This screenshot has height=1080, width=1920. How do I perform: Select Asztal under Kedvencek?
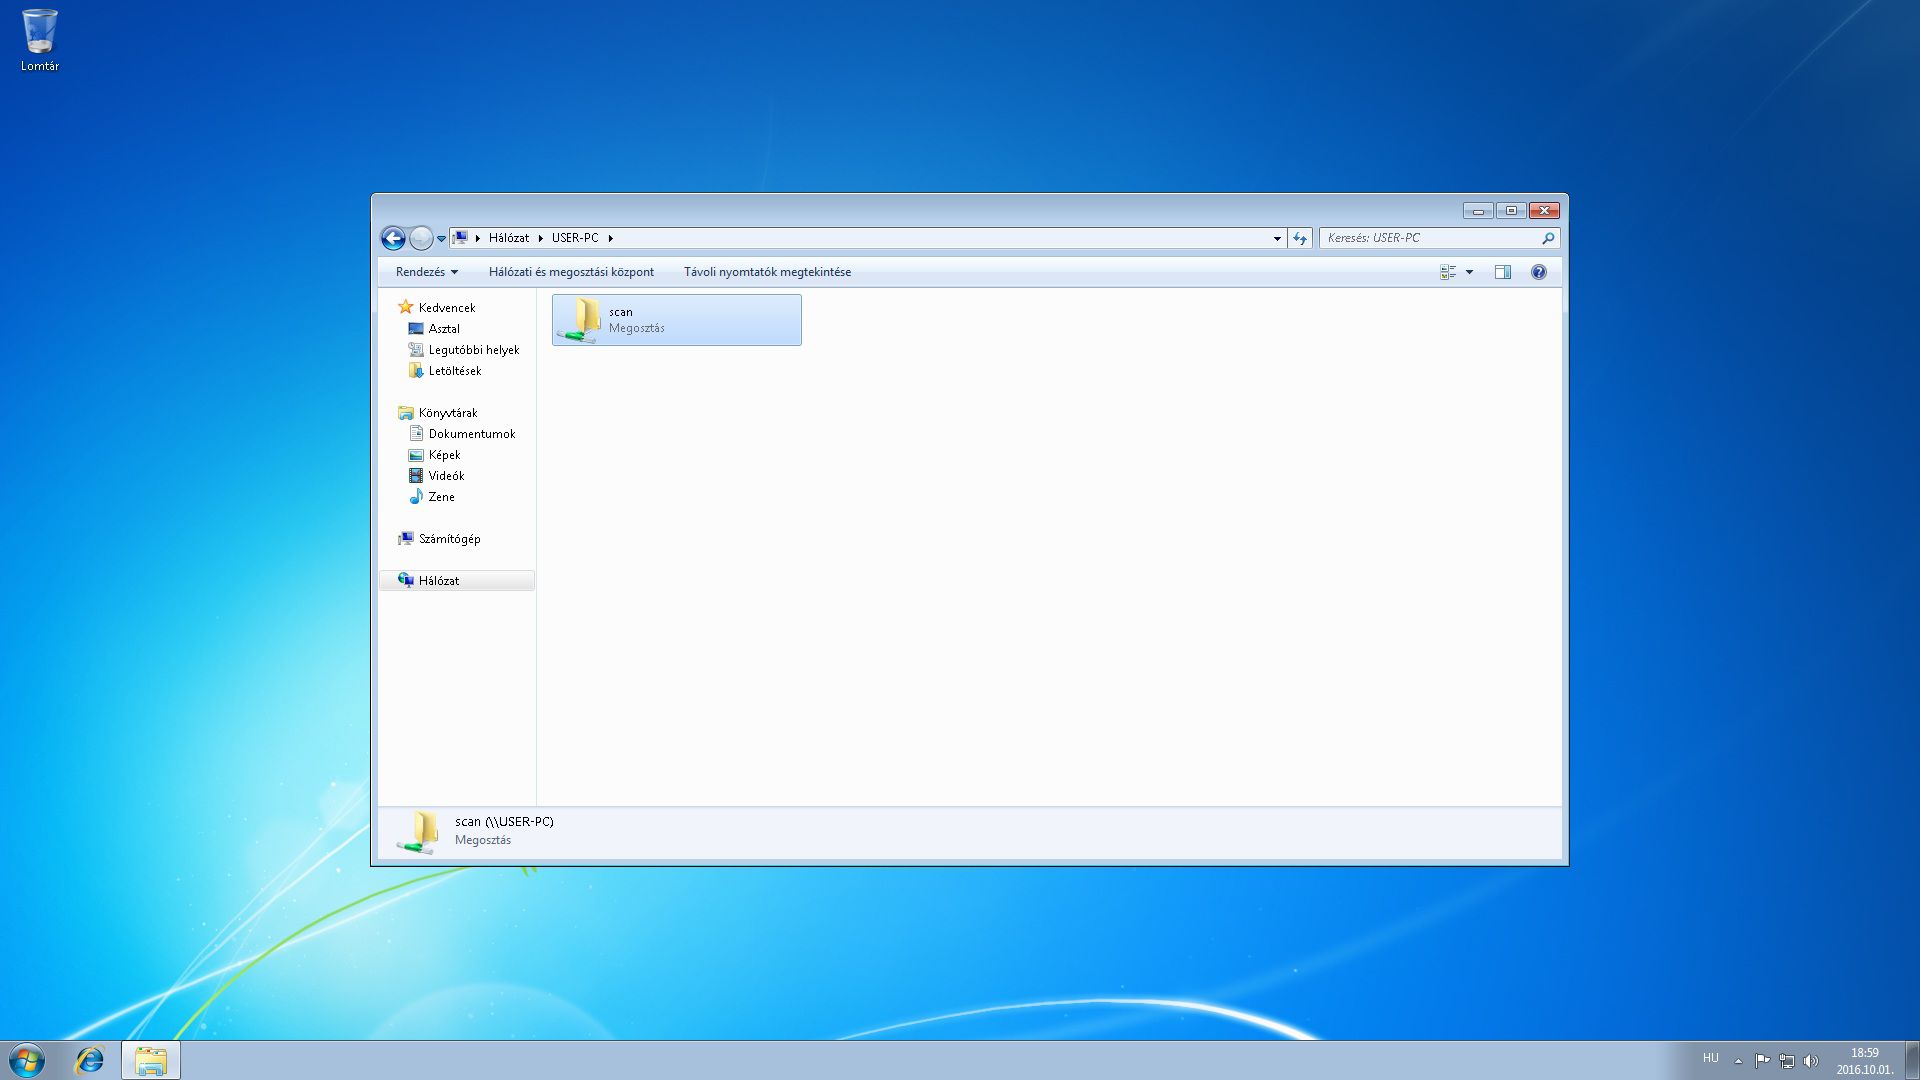coord(444,329)
